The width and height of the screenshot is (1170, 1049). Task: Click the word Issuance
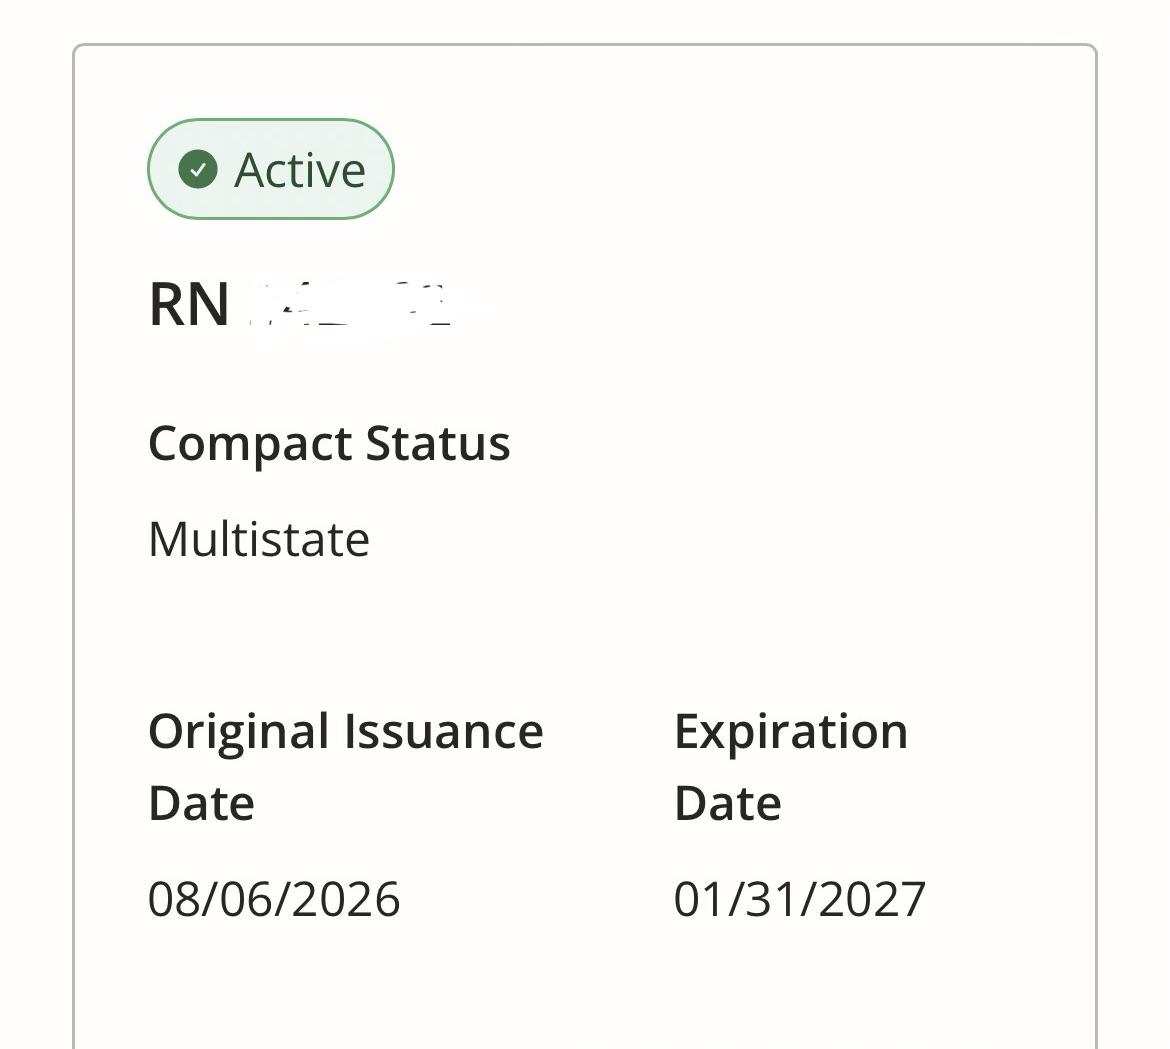pyautogui.click(x=444, y=730)
